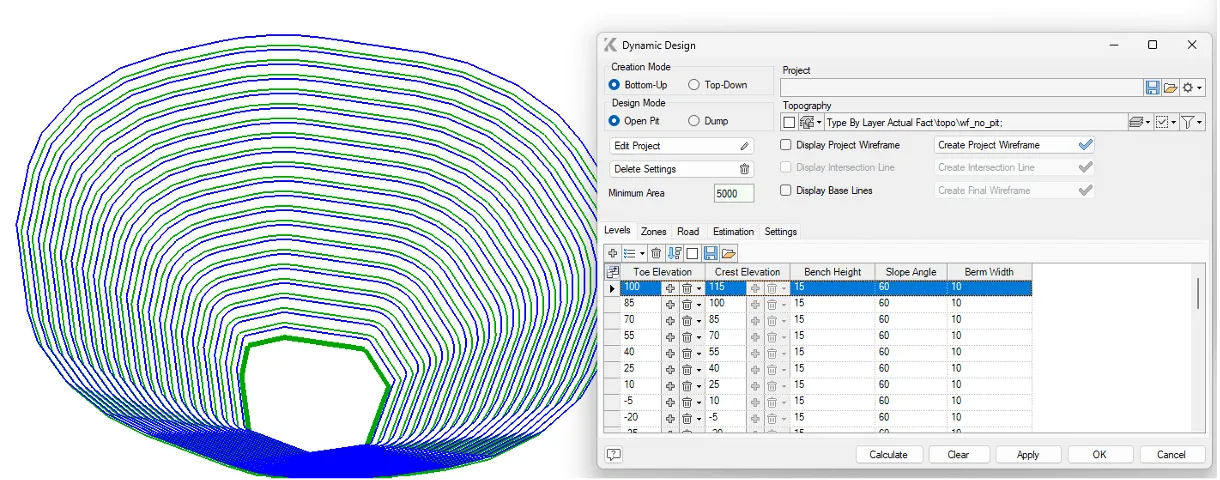
Task: Click Create Project Wireframe button
Action: tap(1014, 145)
